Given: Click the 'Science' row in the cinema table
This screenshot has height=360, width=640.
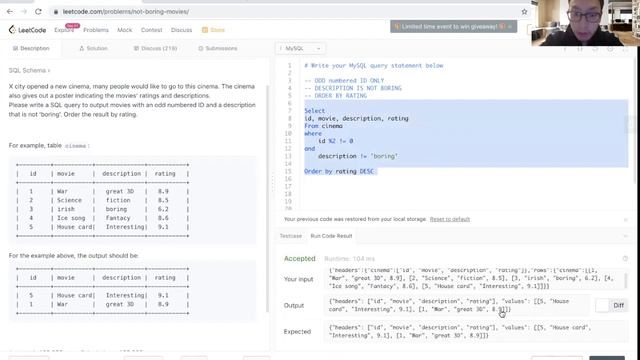Looking at the screenshot, I should (x=102, y=200).
